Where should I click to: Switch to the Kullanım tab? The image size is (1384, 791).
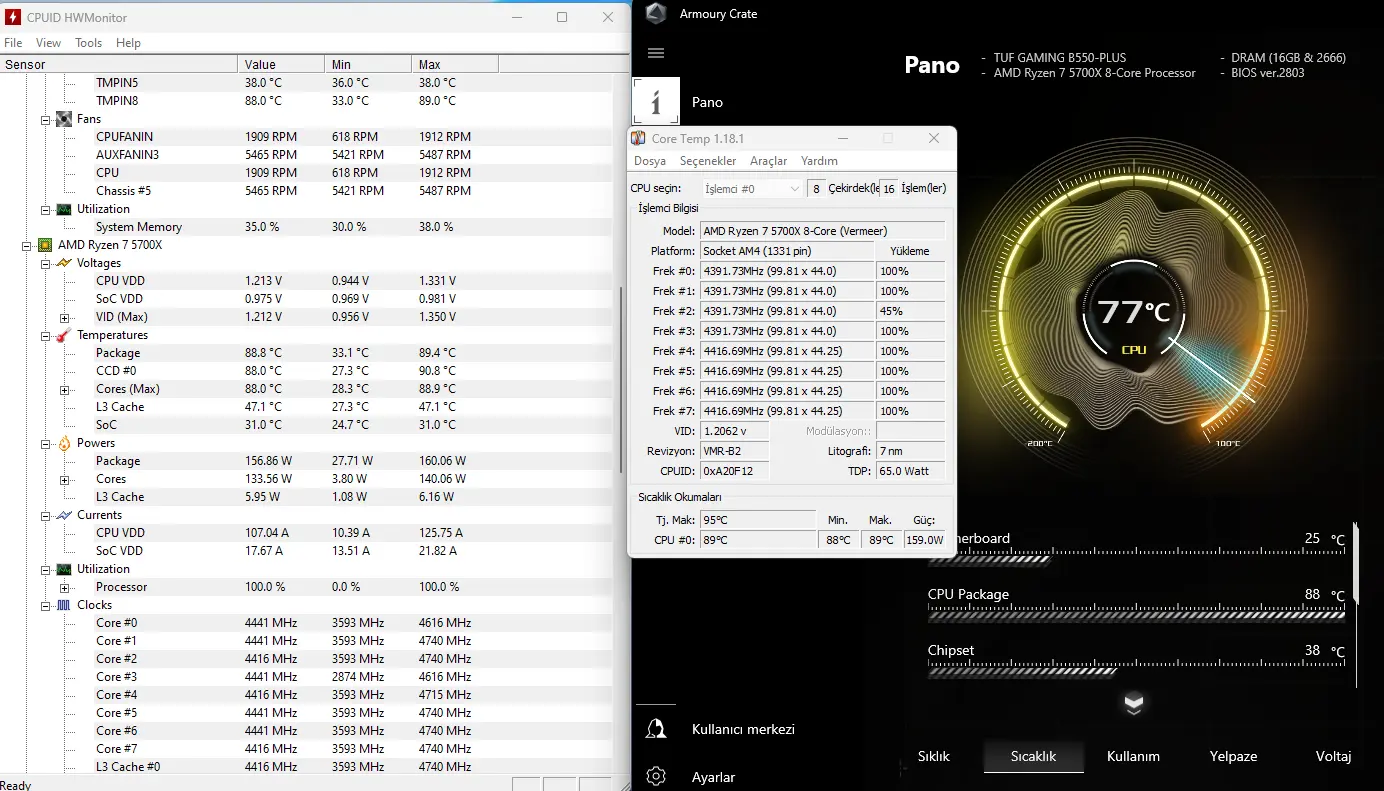tap(1133, 756)
